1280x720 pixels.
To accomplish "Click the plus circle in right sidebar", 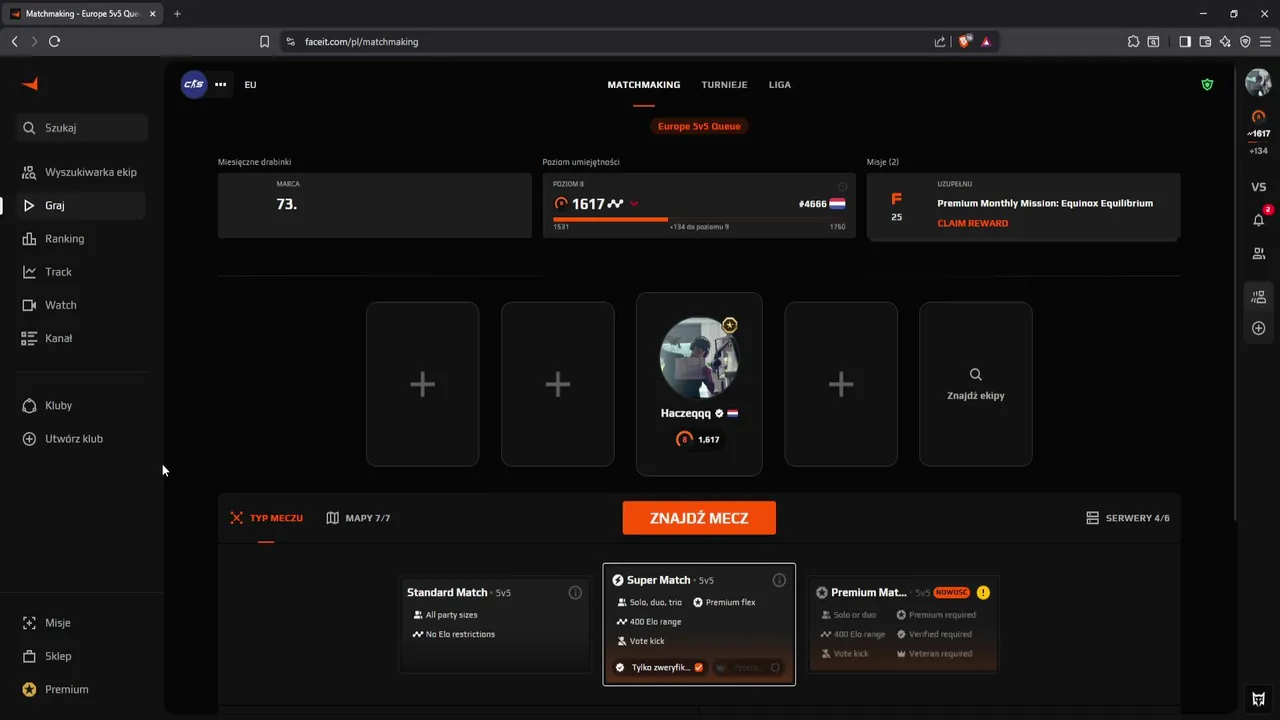I will coord(1259,328).
